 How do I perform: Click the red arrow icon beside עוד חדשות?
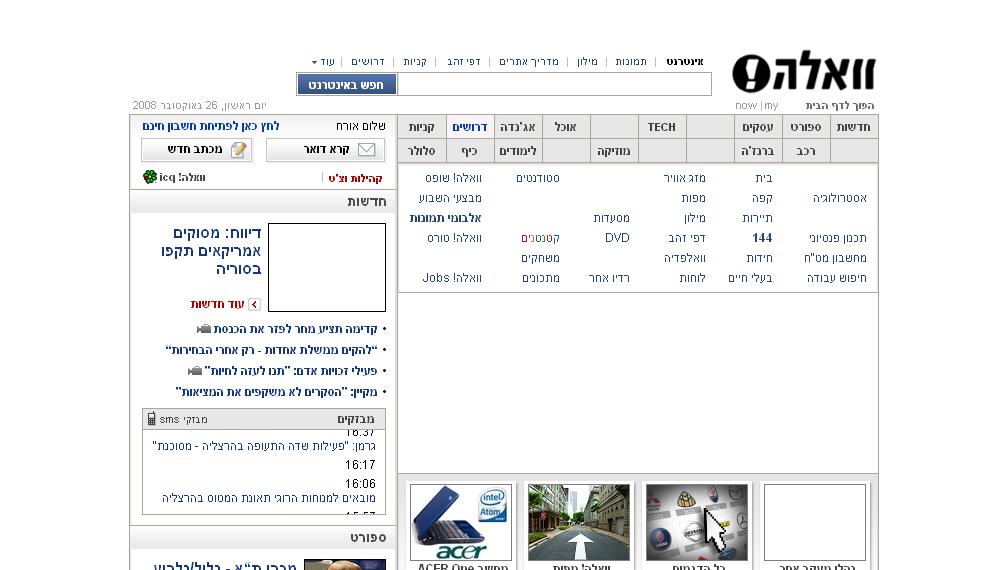pos(254,304)
